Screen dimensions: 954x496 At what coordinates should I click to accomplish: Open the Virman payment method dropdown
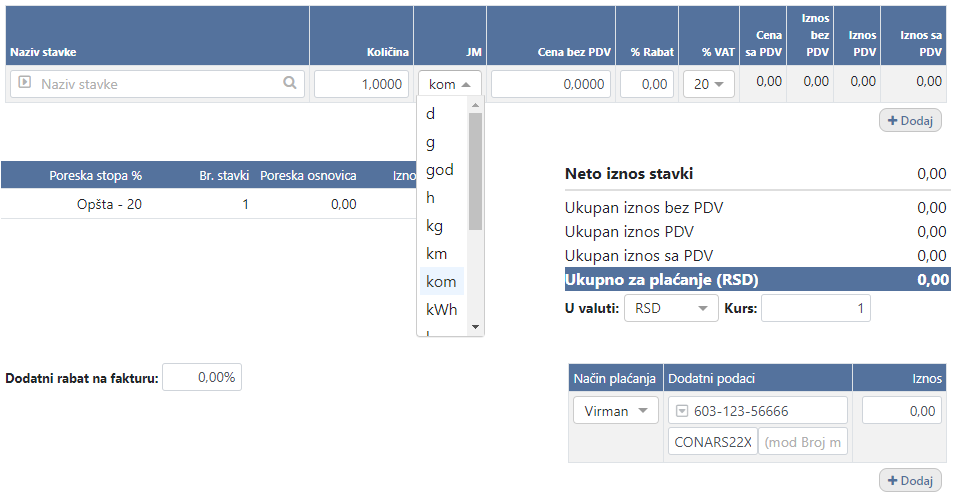pyautogui.click(x=616, y=411)
